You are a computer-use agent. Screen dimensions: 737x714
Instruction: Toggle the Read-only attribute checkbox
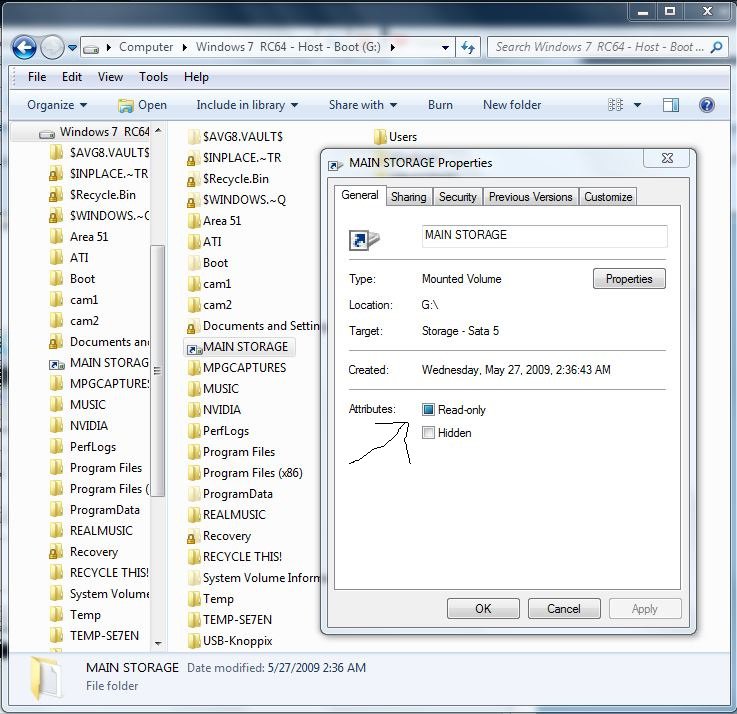tap(428, 410)
